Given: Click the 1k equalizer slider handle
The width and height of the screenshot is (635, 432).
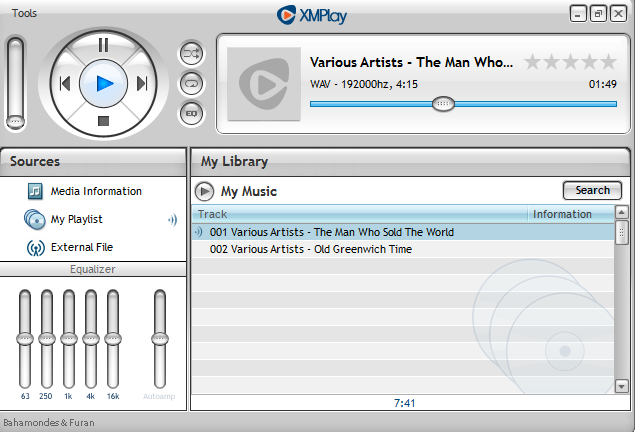Looking at the screenshot, I should [69, 339].
